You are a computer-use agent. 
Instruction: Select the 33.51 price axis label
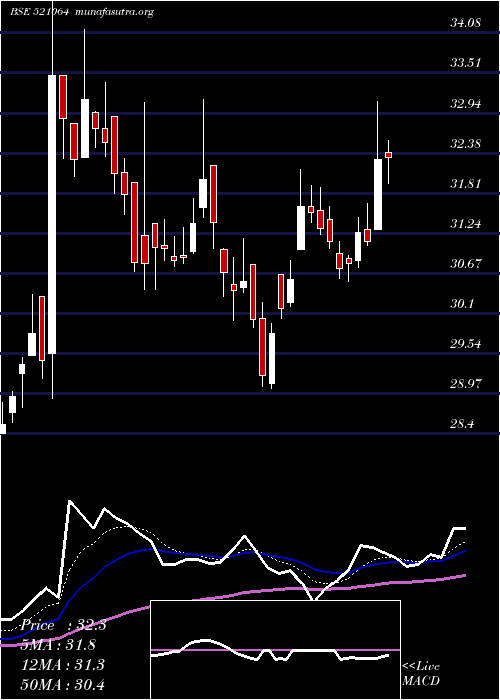[x=465, y=62]
